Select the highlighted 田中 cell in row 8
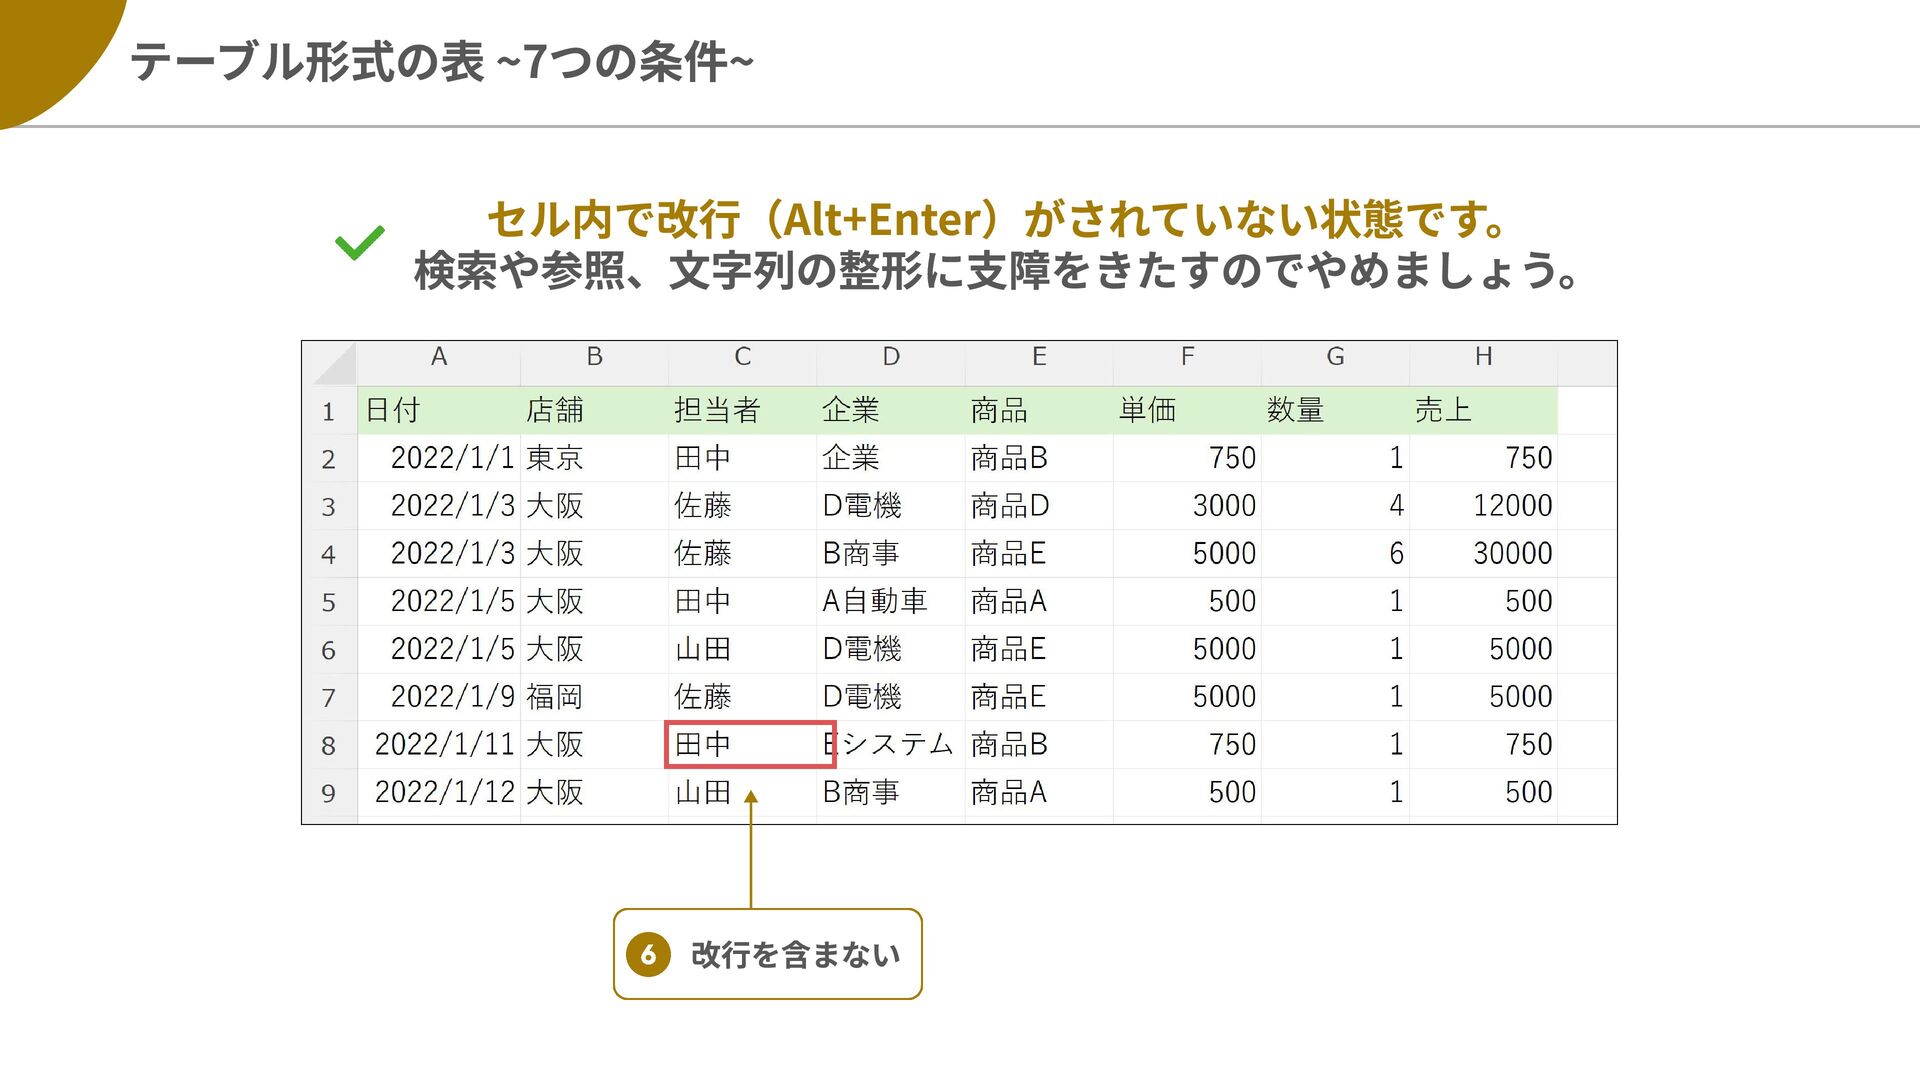 click(750, 745)
